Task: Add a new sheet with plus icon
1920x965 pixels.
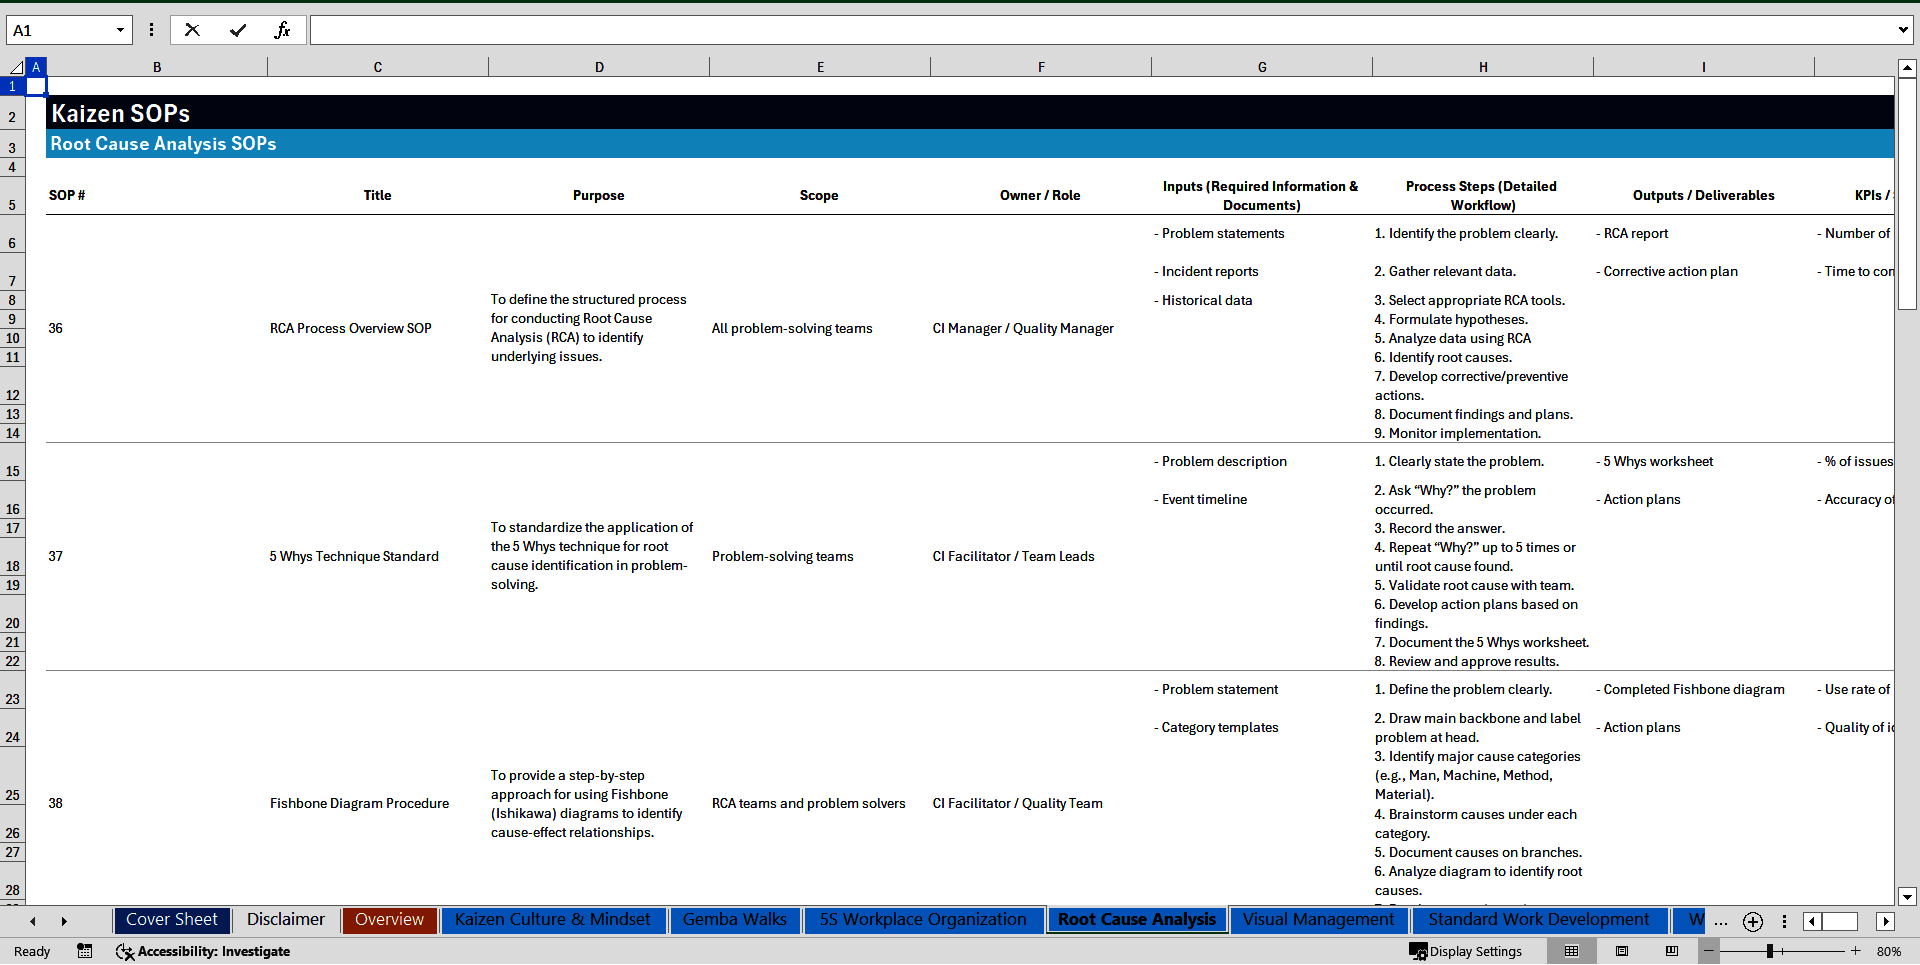Action: pyautogui.click(x=1752, y=922)
